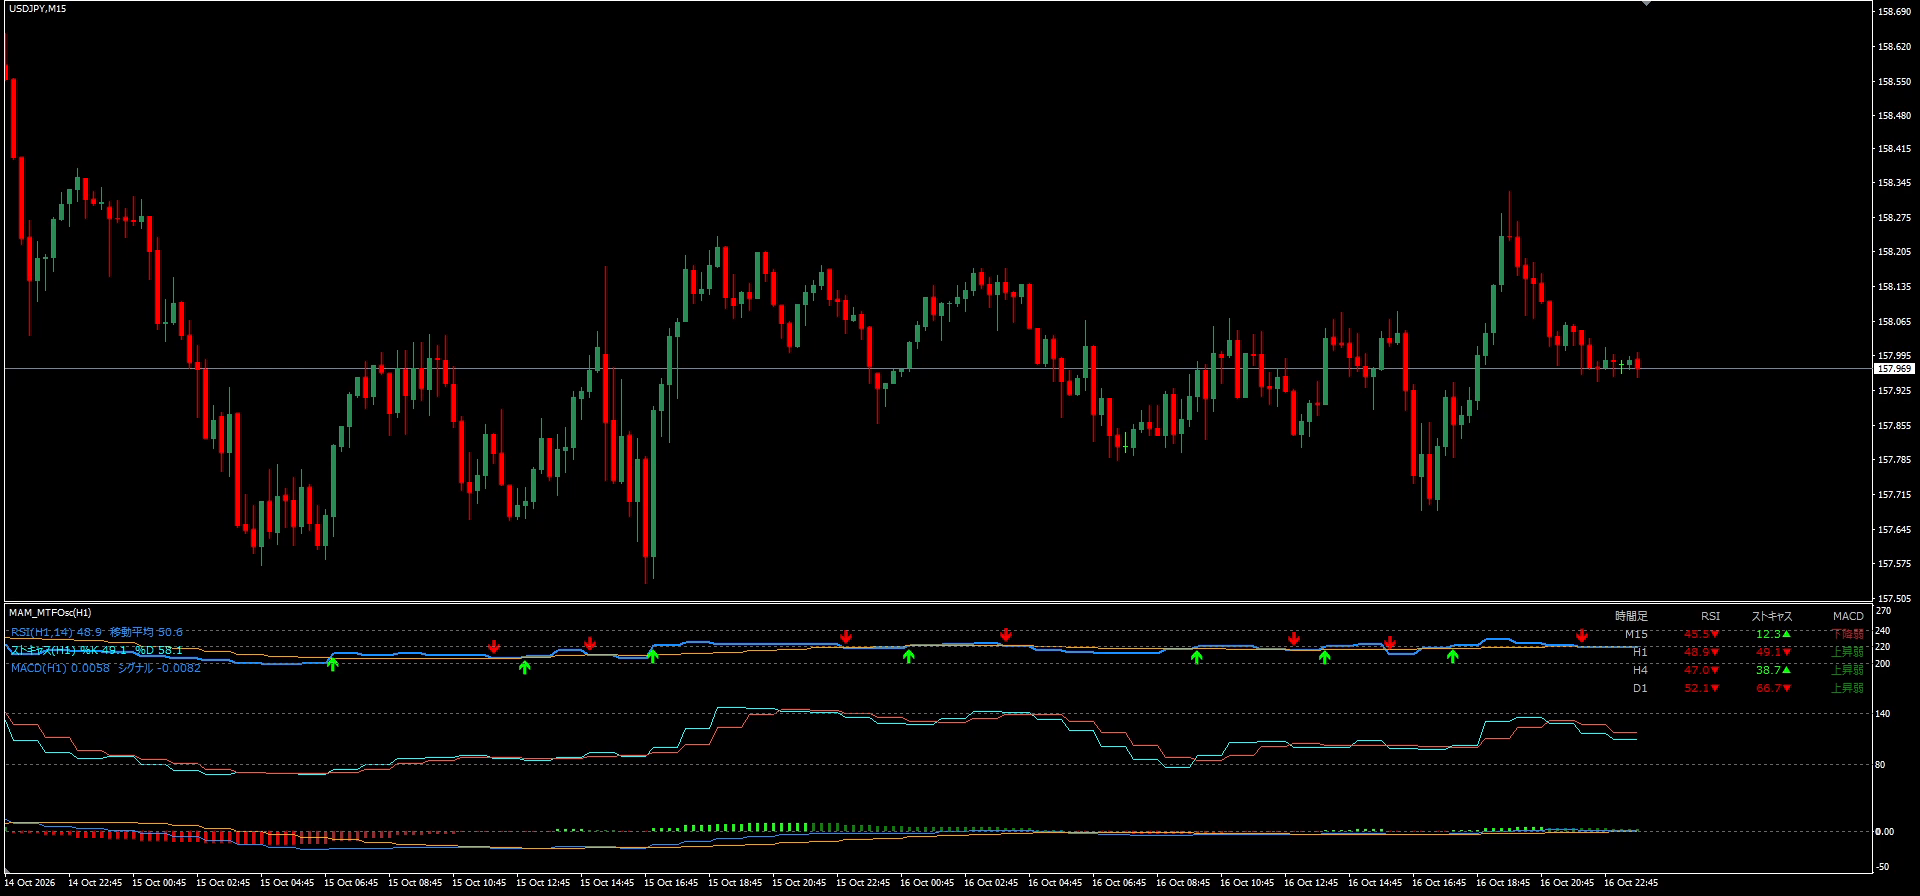Screen dimensions: 1920x896
Task: Click the 158.345 price axis label
Action: coord(1895,184)
